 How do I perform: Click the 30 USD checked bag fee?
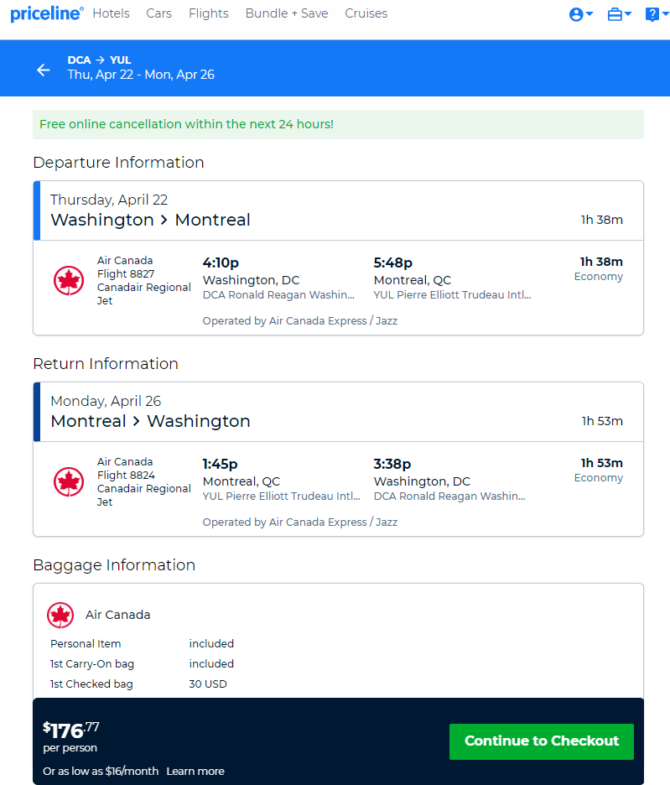(208, 684)
